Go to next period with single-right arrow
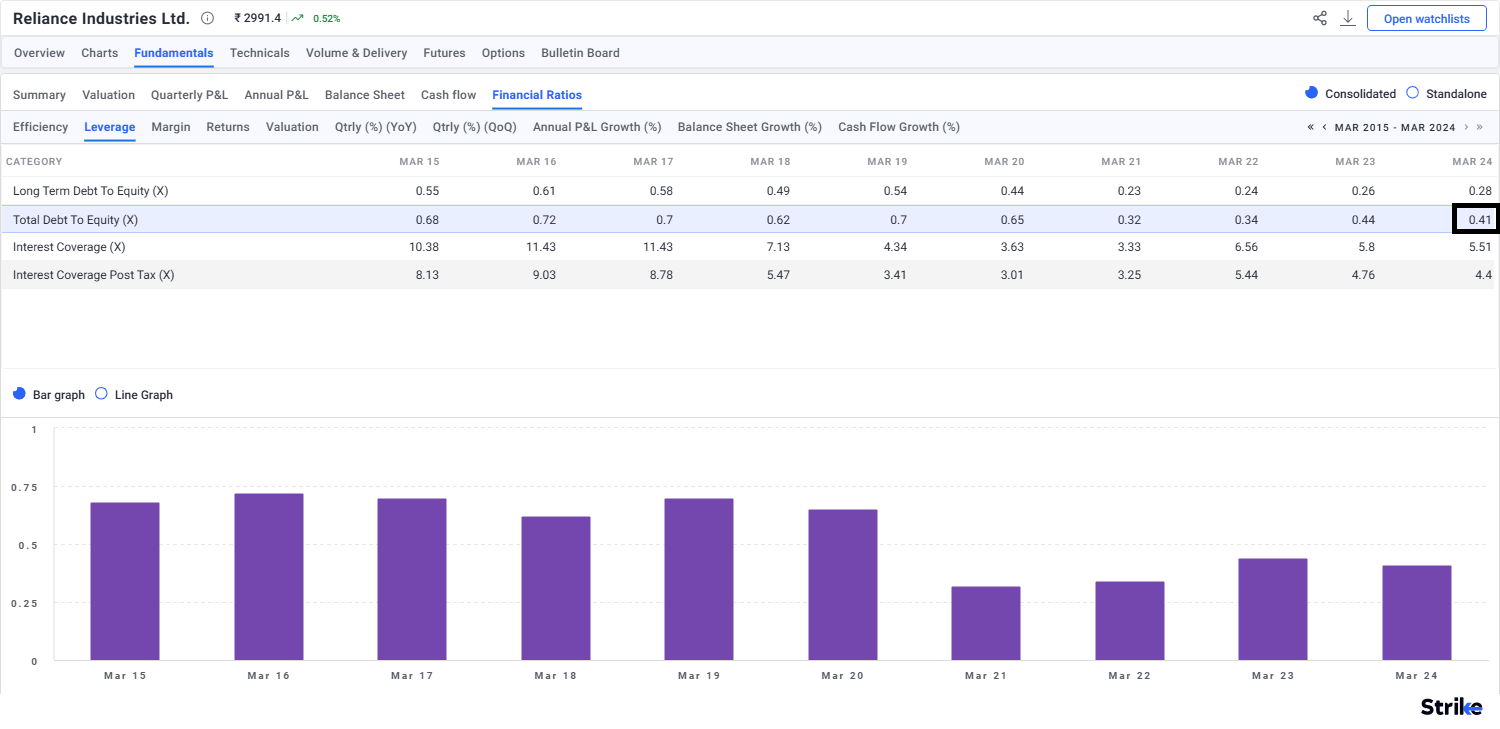Screen dimensions: 1500x729 point(1466,127)
